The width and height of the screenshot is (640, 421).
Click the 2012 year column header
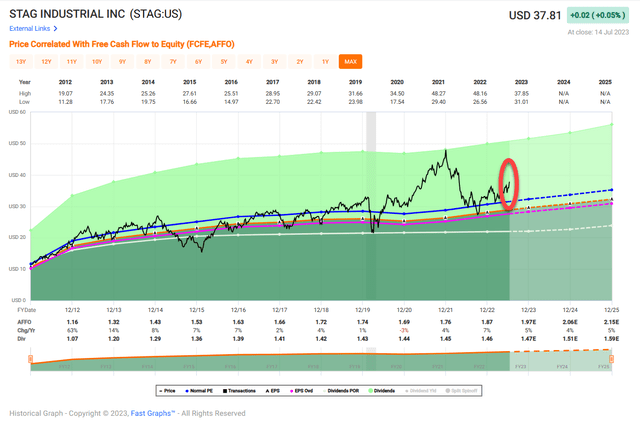[x=65, y=82]
